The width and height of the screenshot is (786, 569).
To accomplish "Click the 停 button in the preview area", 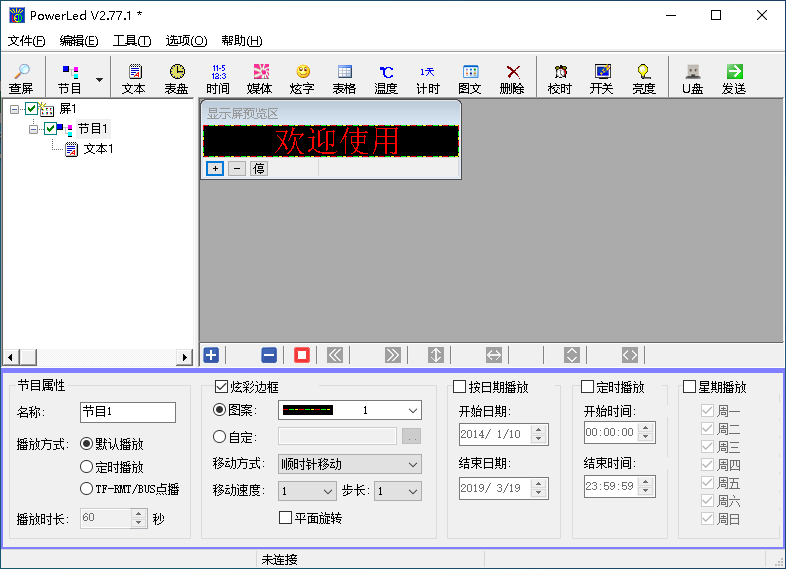I will pos(258,169).
